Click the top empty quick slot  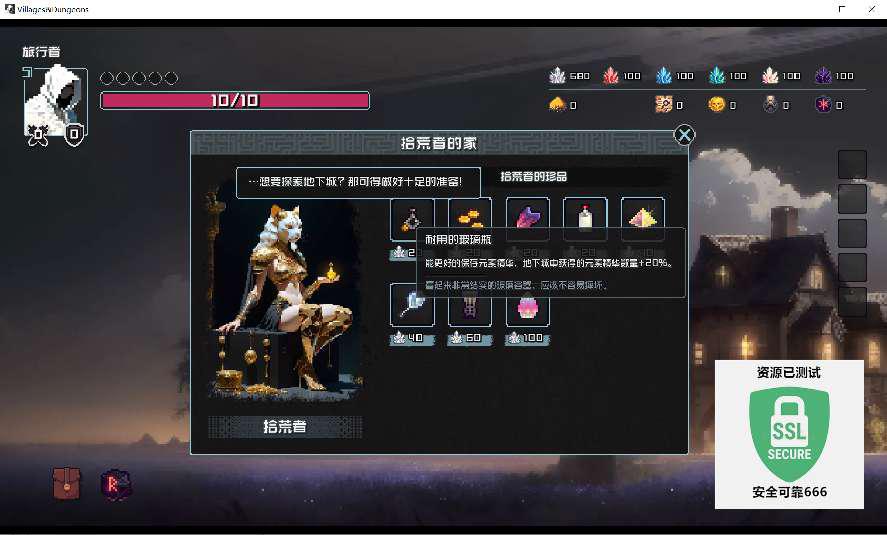852,165
